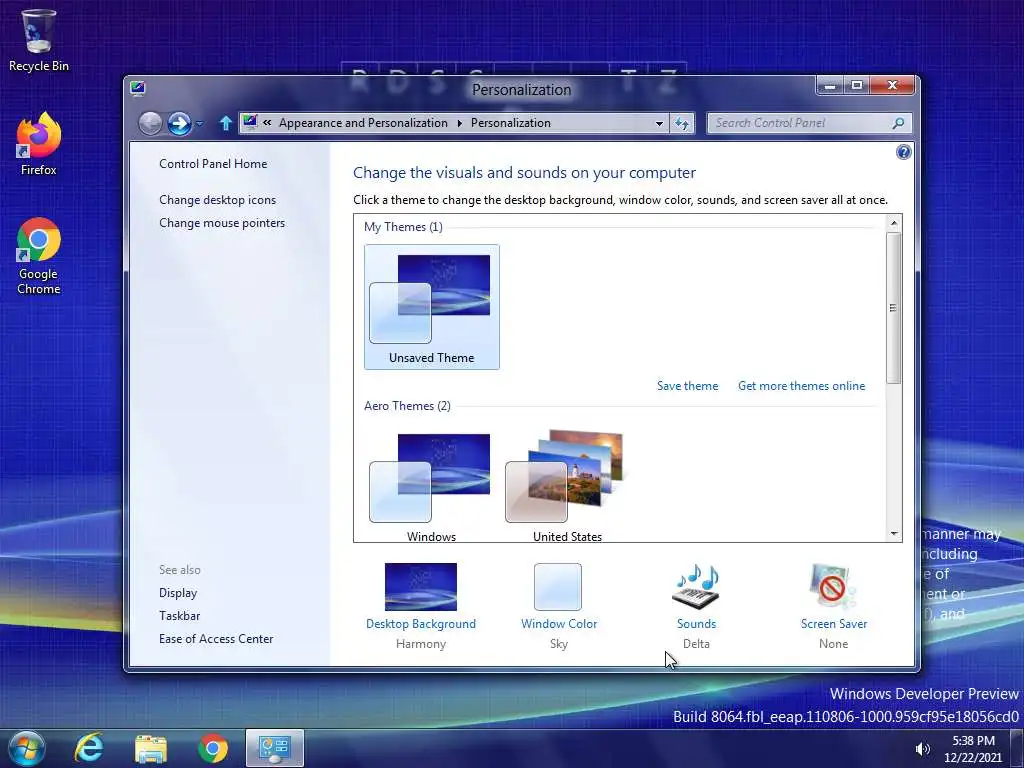Open the Recycle Bin desktop icon
Viewport: 1024px width, 768px height.
(x=38, y=40)
